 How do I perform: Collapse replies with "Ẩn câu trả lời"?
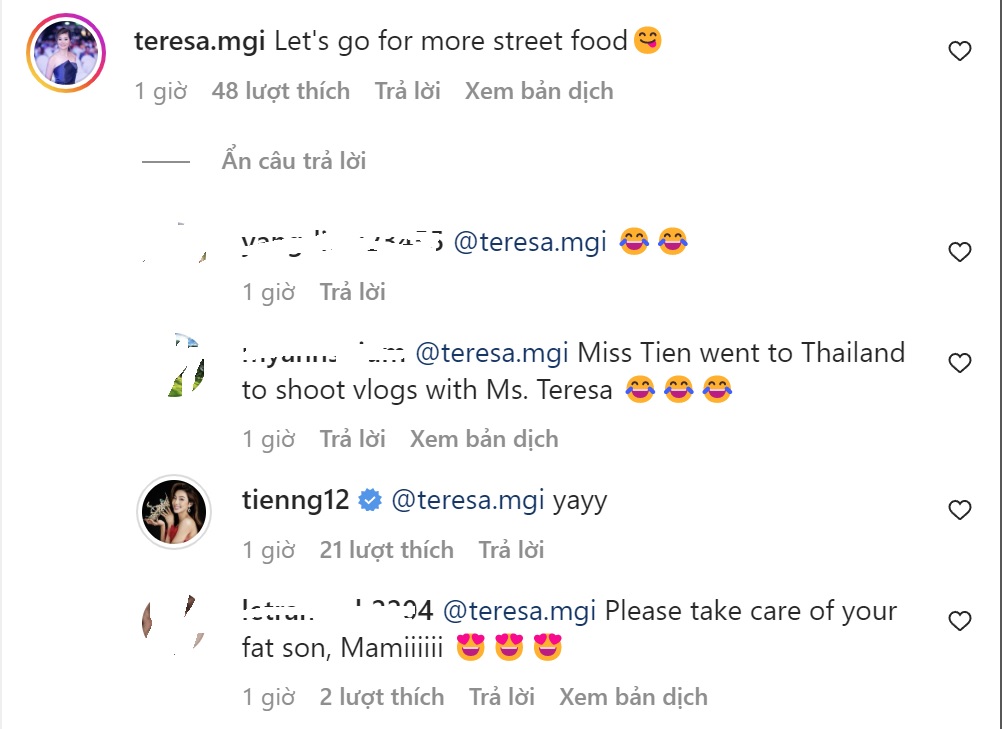click(x=293, y=161)
